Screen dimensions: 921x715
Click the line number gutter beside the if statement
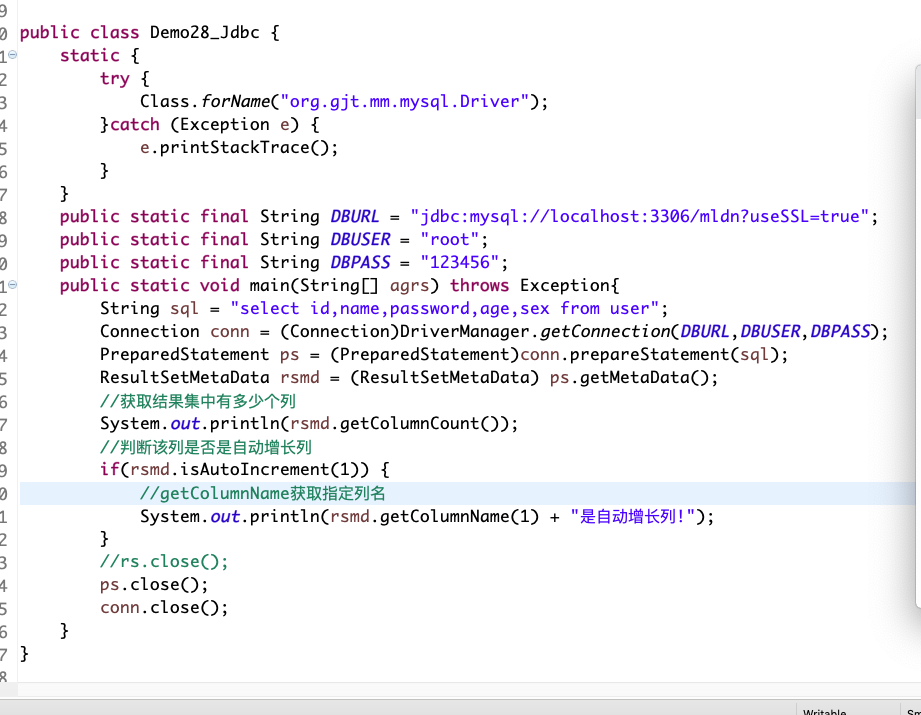pyautogui.click(x=8, y=469)
